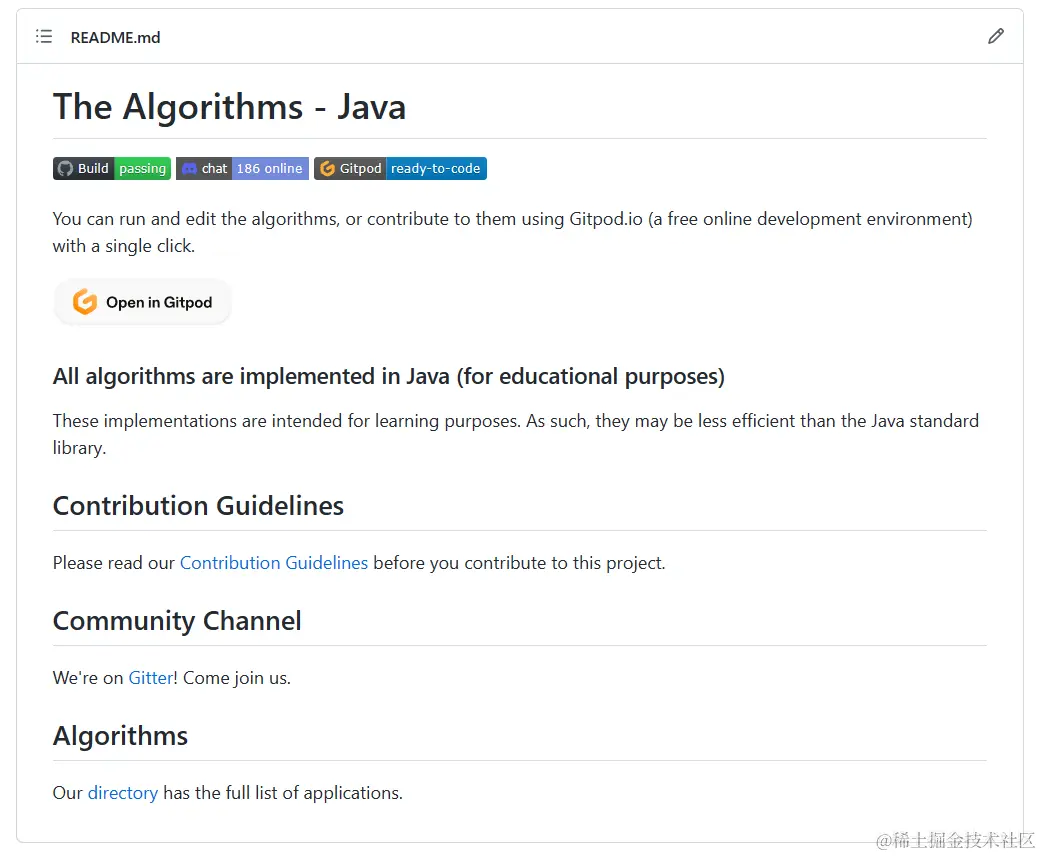The height and width of the screenshot is (857, 1042).
Task: Open the README table of contents icon
Action: click(44, 37)
